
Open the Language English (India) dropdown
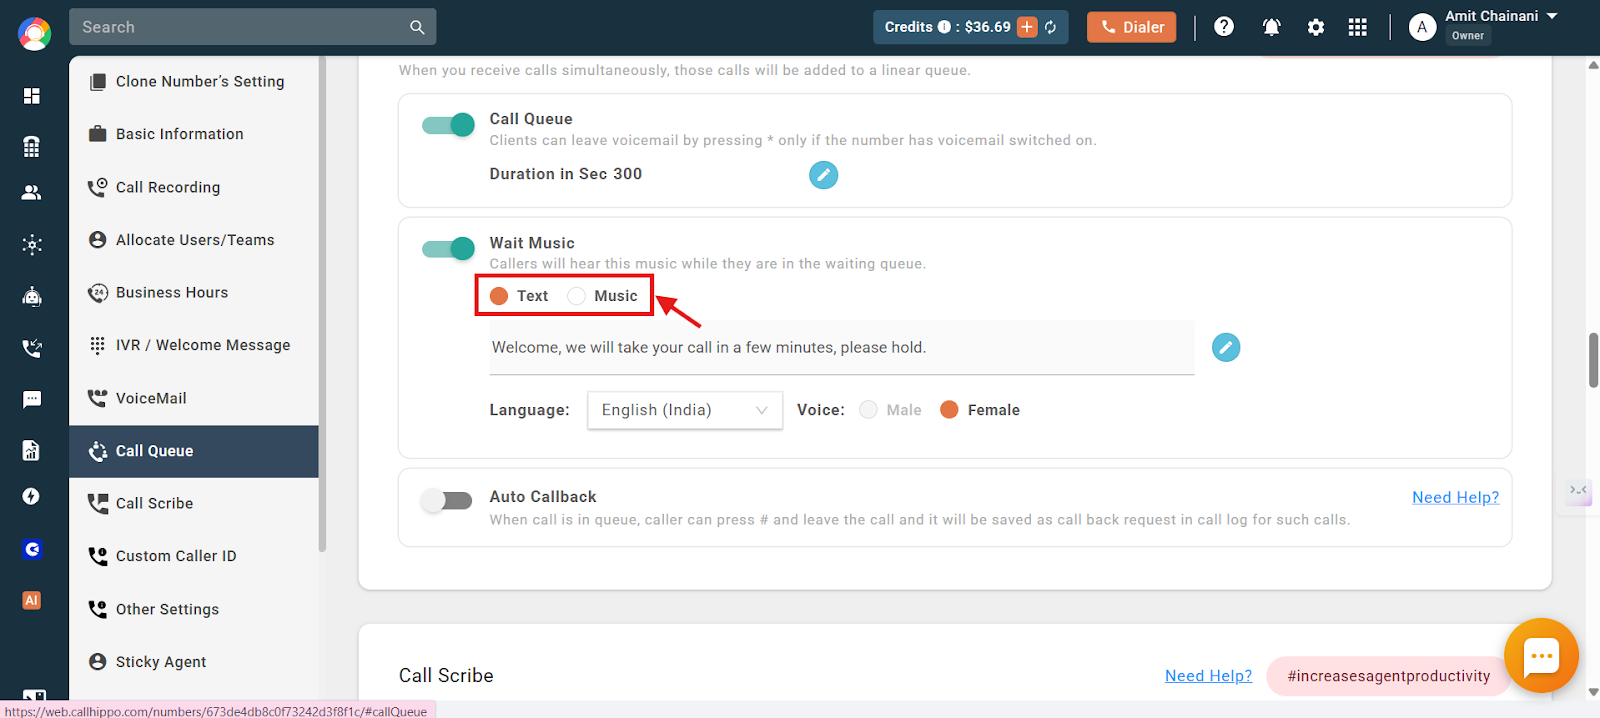pyautogui.click(x=685, y=410)
